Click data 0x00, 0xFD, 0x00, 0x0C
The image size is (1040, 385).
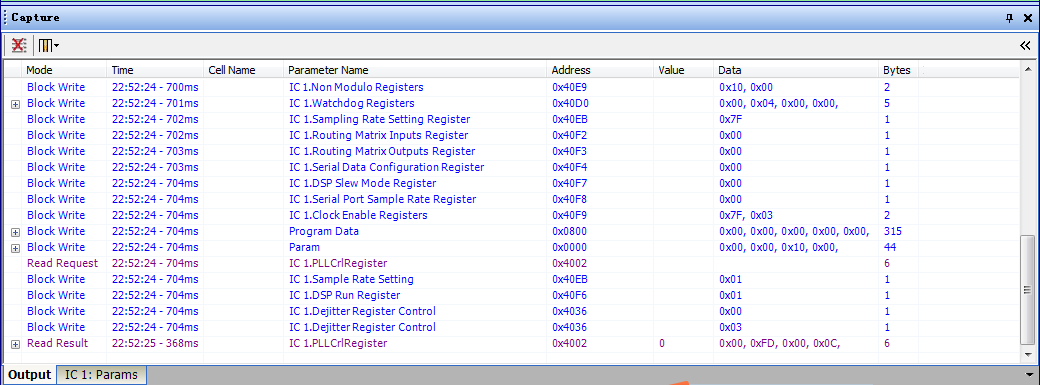779,343
